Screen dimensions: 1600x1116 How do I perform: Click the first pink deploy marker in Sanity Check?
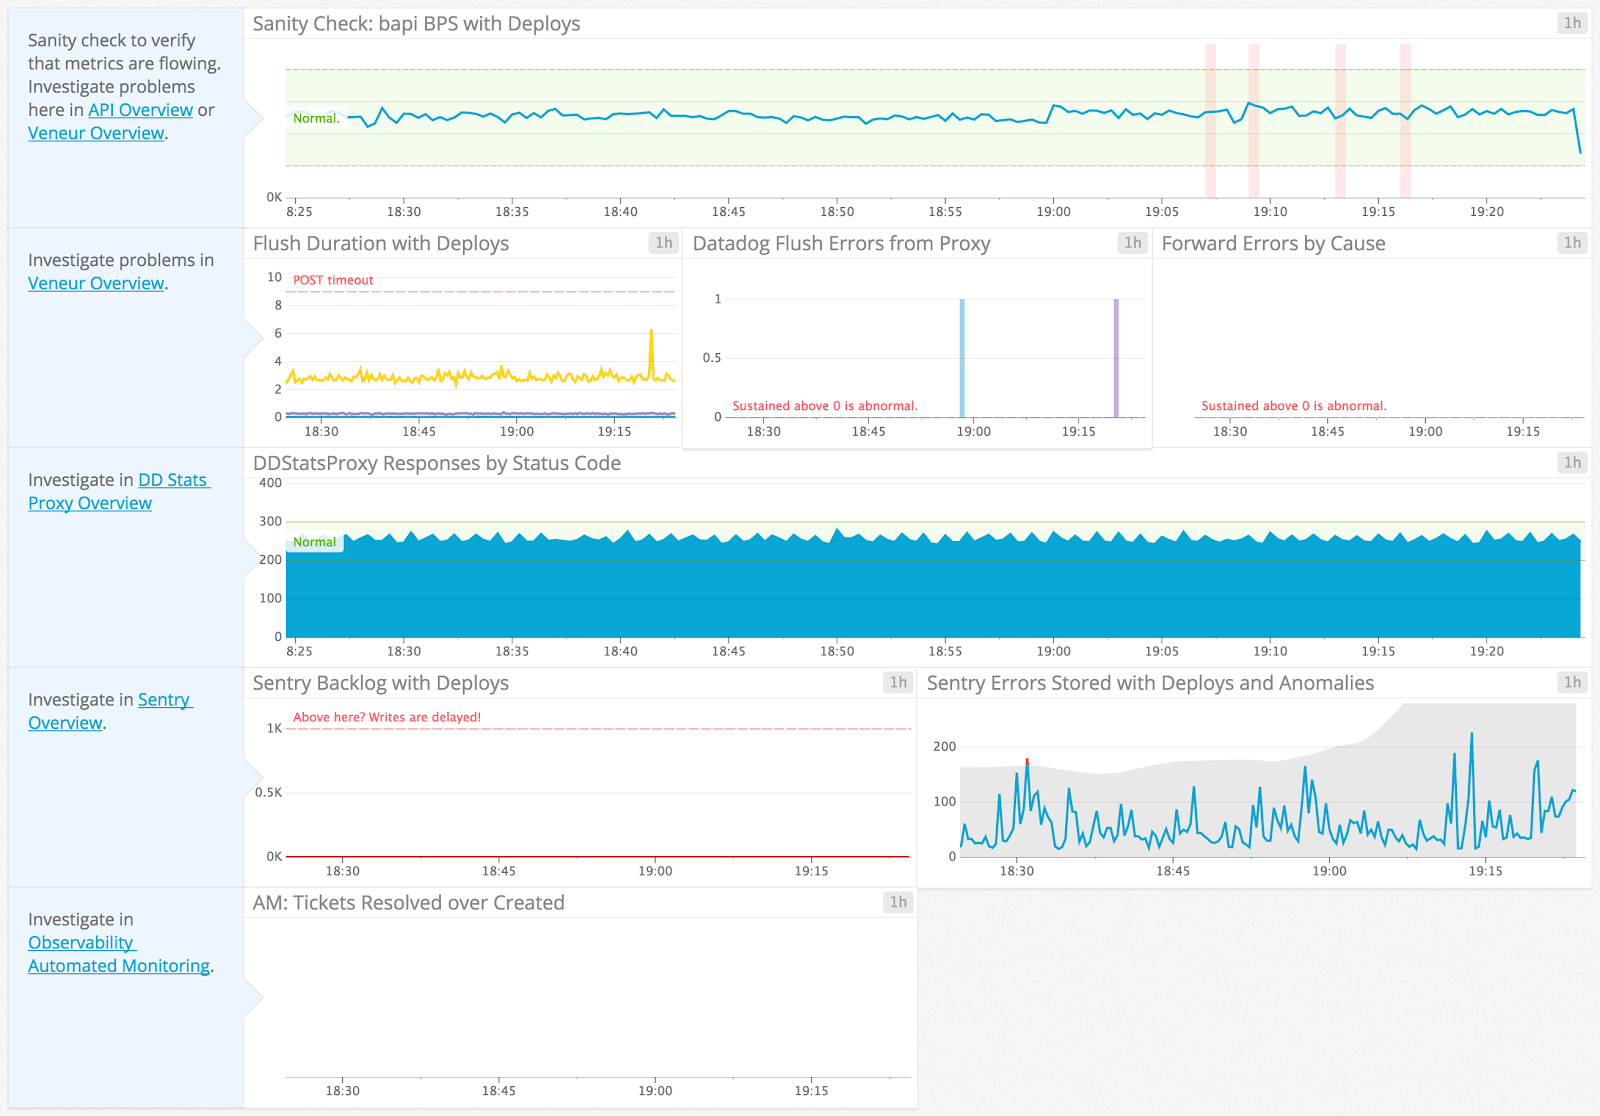(x=1210, y=120)
